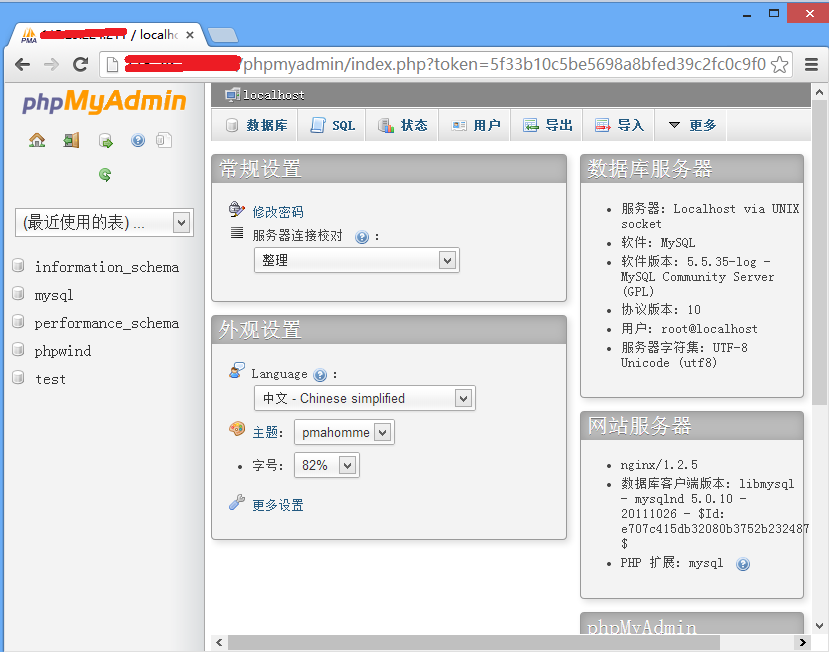Open the 数据库 tab
The image size is (829, 652).
coord(256,125)
